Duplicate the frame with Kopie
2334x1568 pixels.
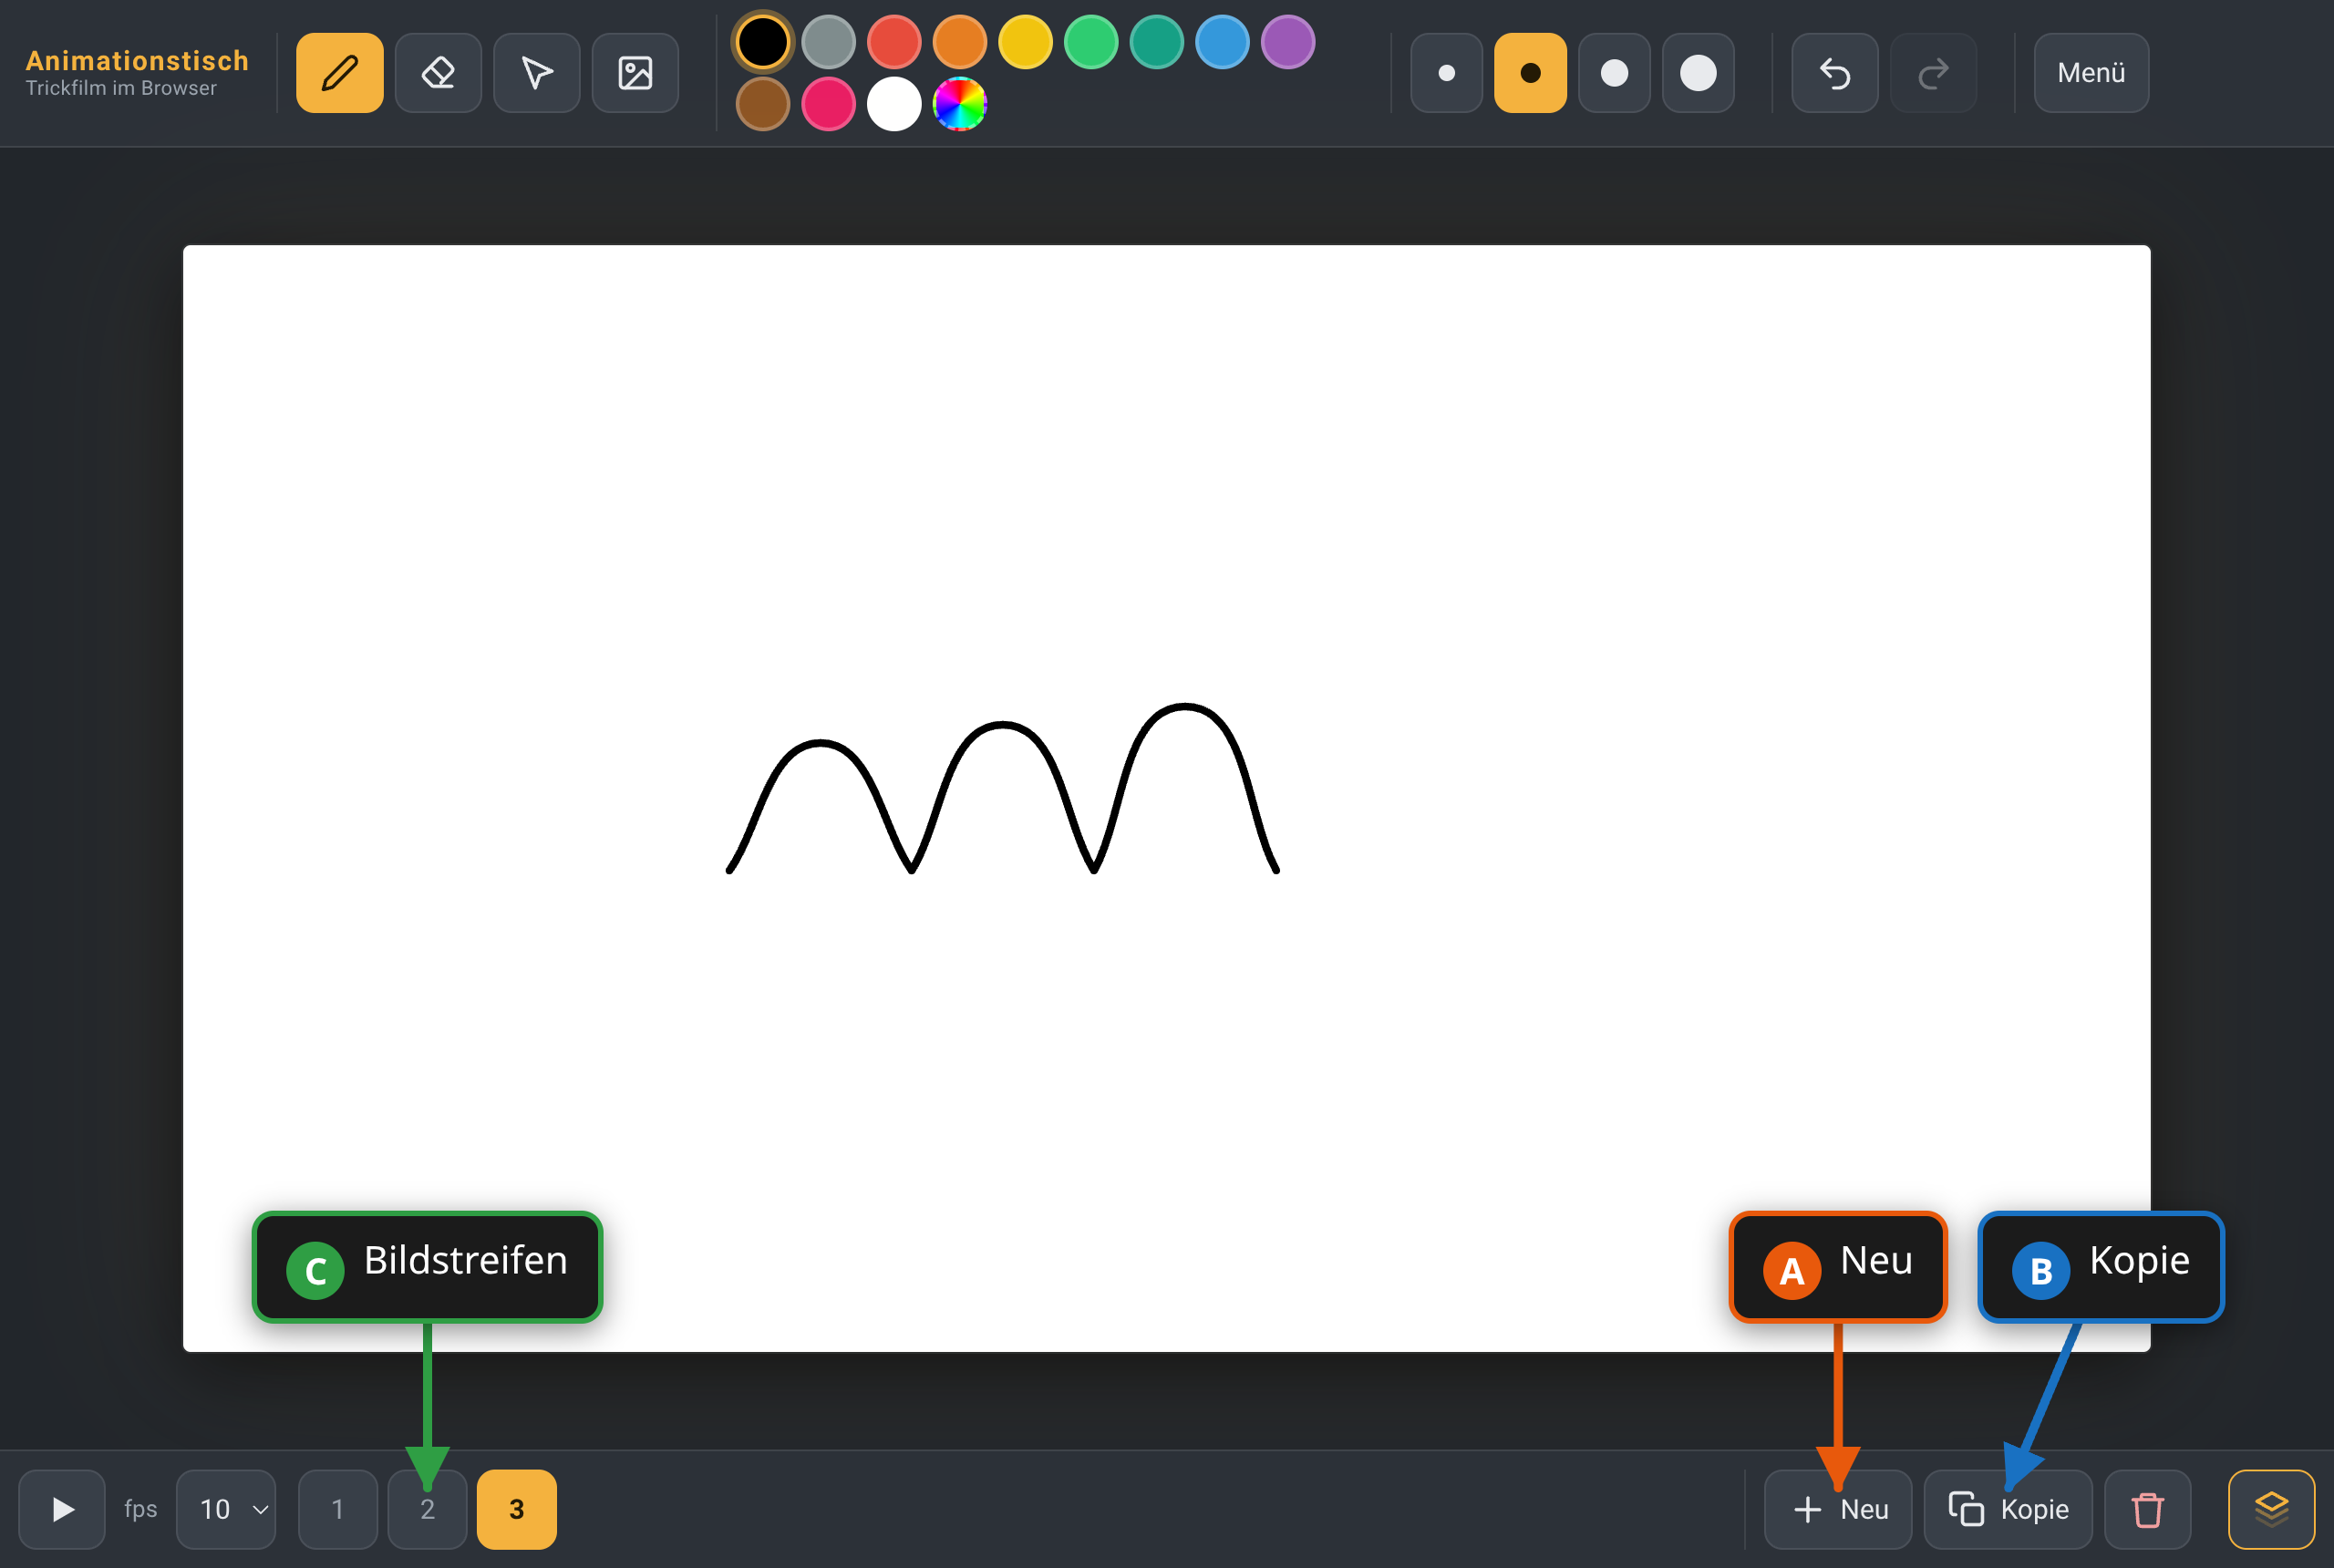pos(2008,1509)
